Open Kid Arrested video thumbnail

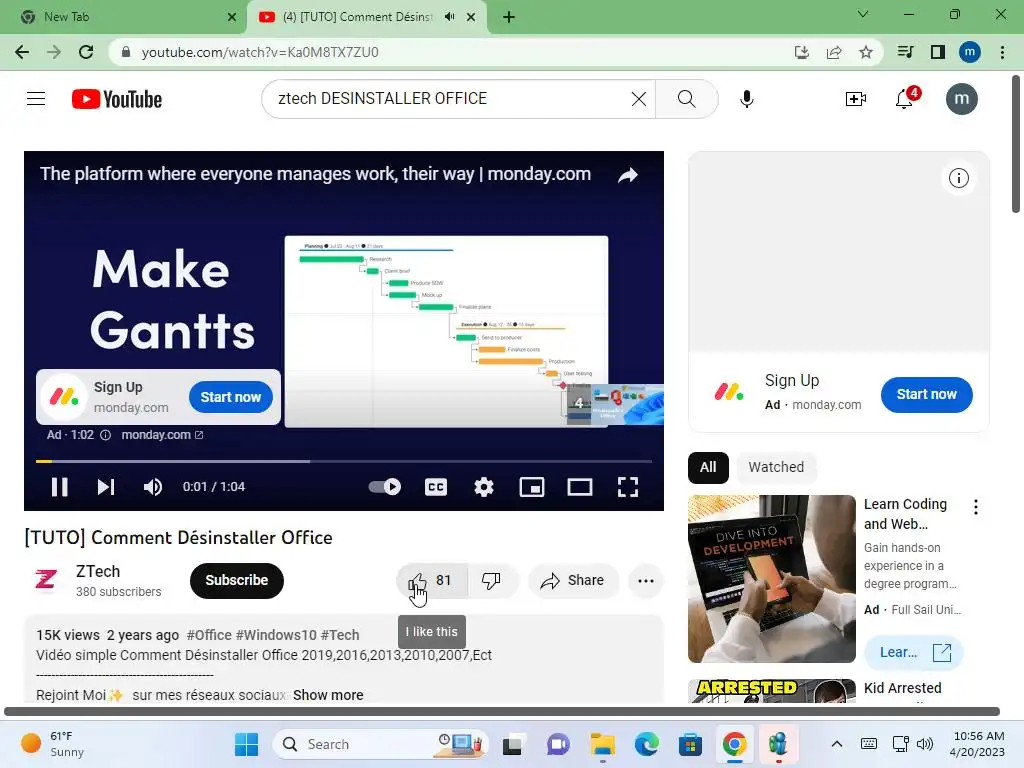tap(771, 691)
